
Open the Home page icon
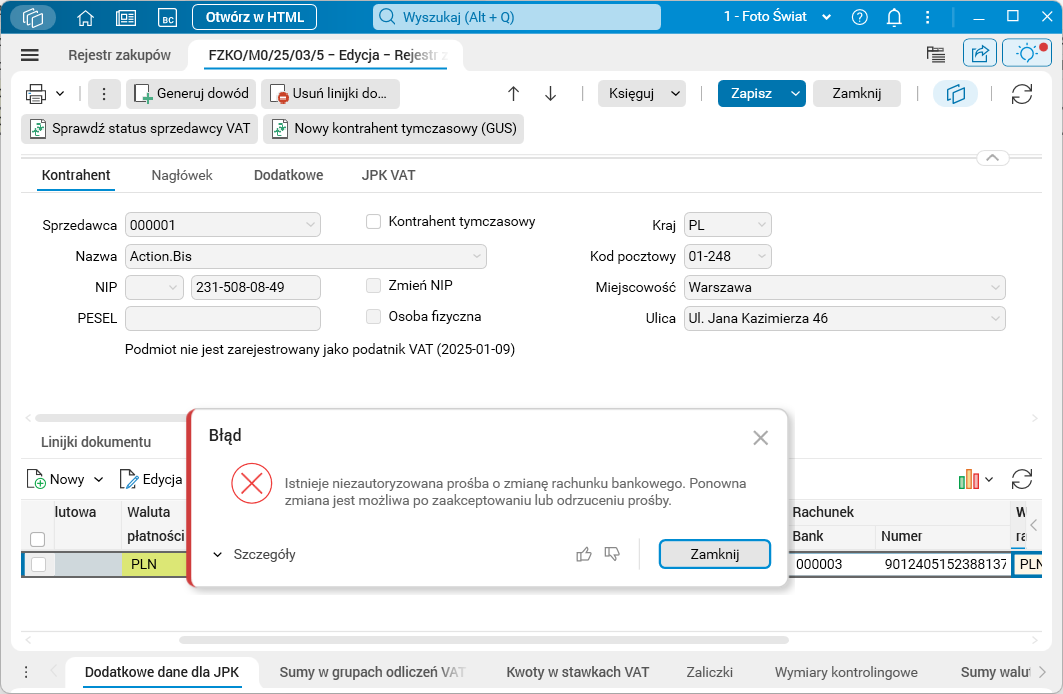pos(85,18)
